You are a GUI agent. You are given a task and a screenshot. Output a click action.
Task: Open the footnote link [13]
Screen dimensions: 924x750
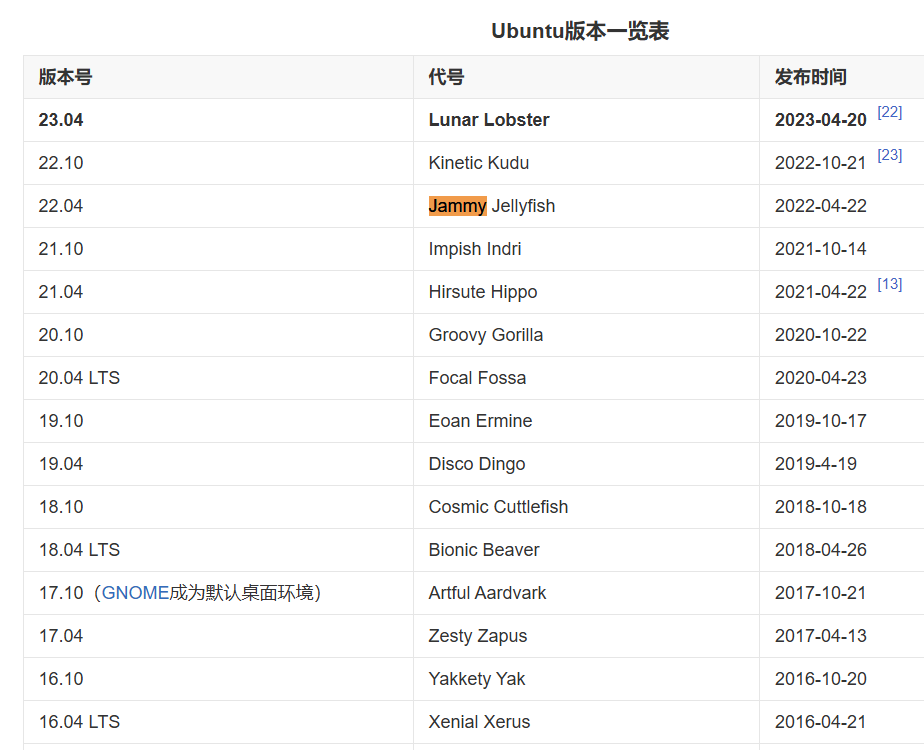(x=889, y=284)
